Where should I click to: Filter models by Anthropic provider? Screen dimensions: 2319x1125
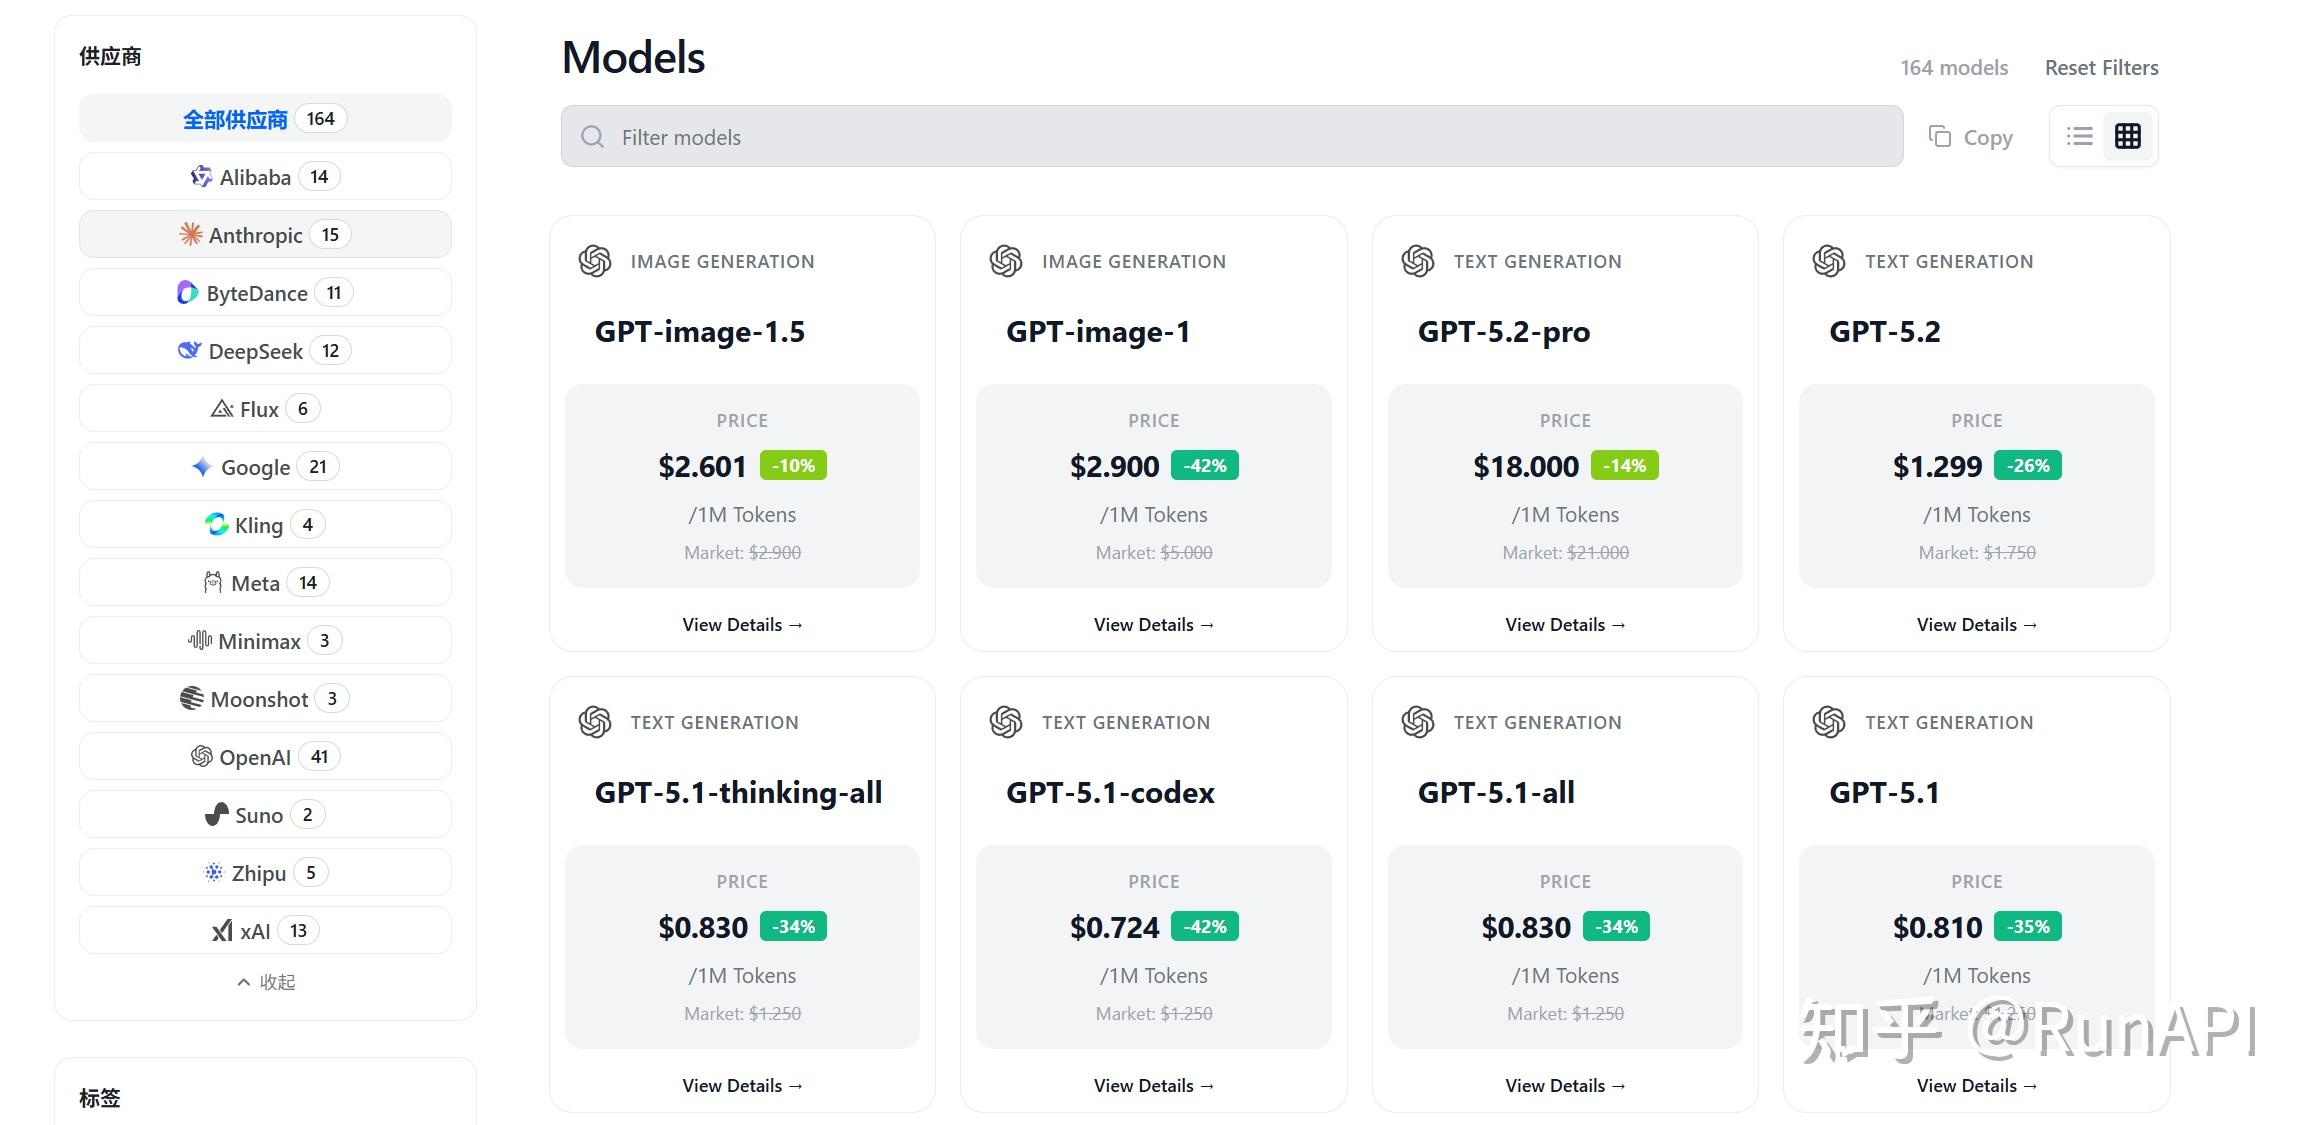(x=265, y=234)
